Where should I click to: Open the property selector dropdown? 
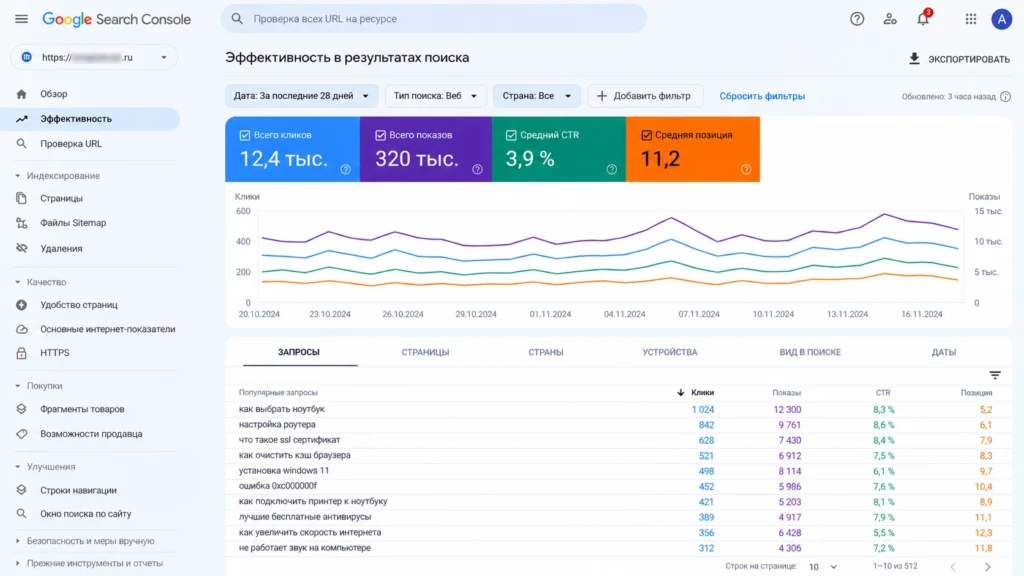94,57
